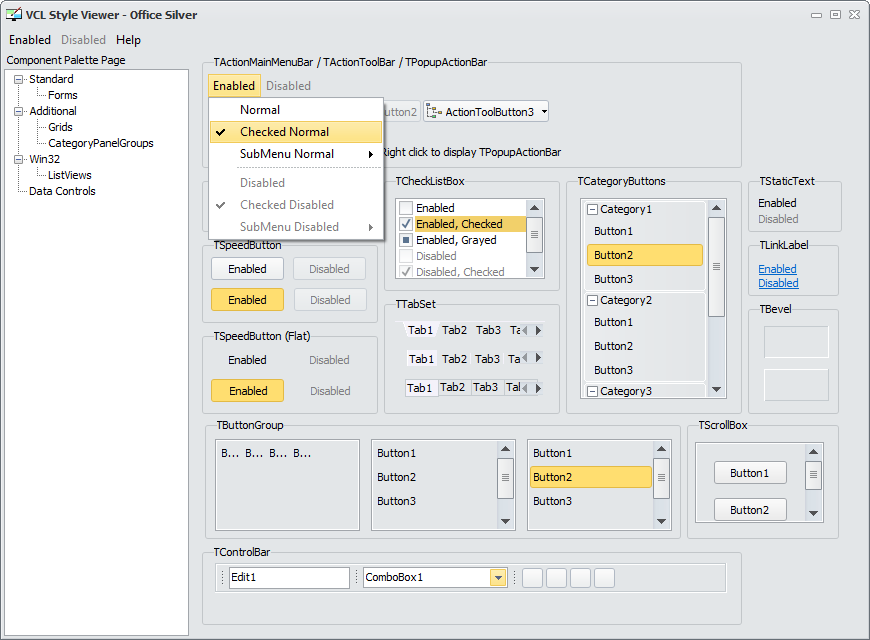Select Tab3 in the middle TTabSet row
Viewport: 870px width, 640px height.
pyautogui.click(x=487, y=359)
